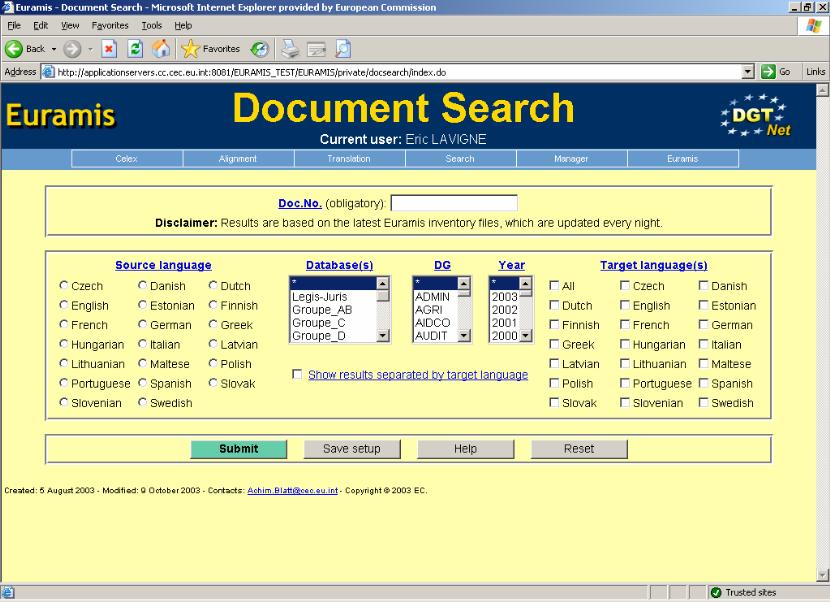This screenshot has width=830, height=602.
Task: Select 2002 in the Year list
Action: point(504,310)
